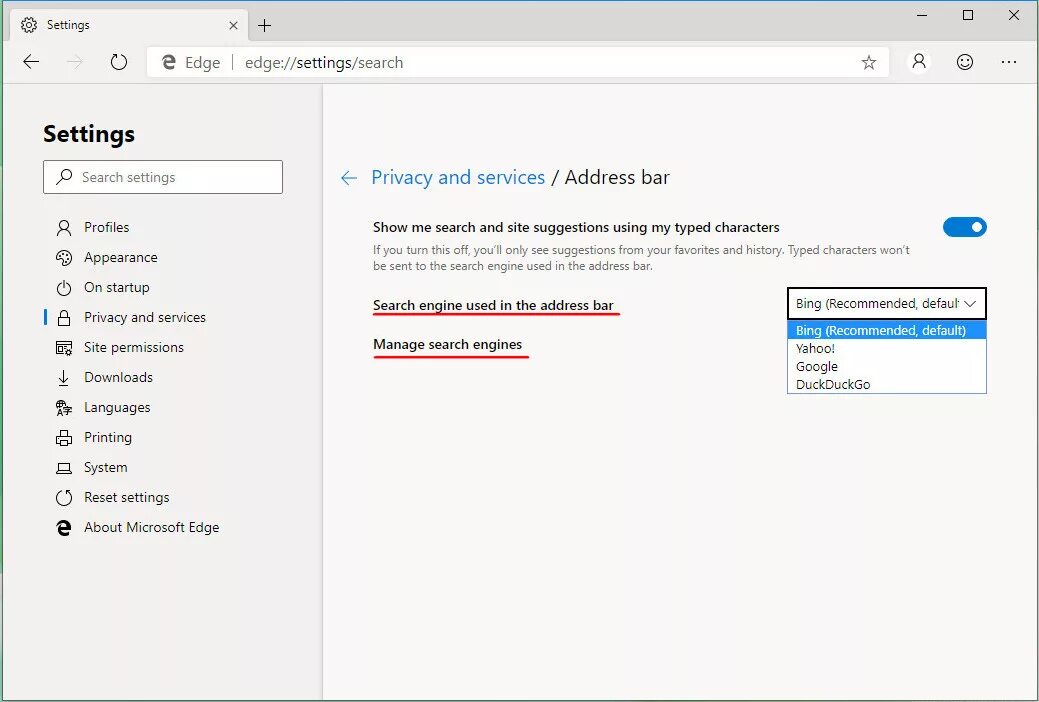Open Manage search engines
The height and width of the screenshot is (702, 1039).
(447, 344)
